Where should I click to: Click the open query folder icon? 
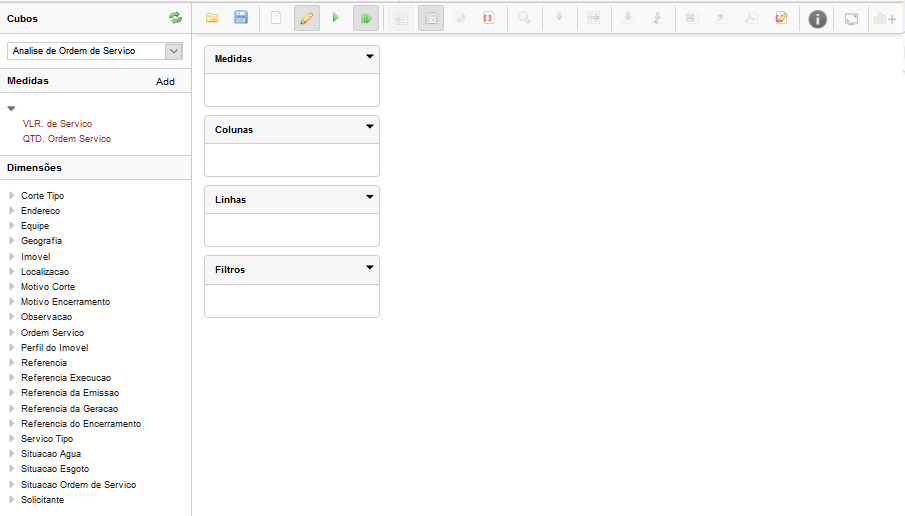(x=212, y=18)
